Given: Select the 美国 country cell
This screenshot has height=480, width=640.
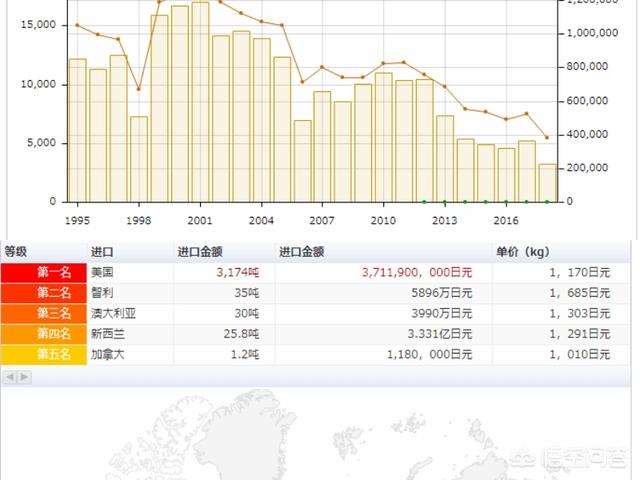Looking at the screenshot, I should [x=102, y=272].
